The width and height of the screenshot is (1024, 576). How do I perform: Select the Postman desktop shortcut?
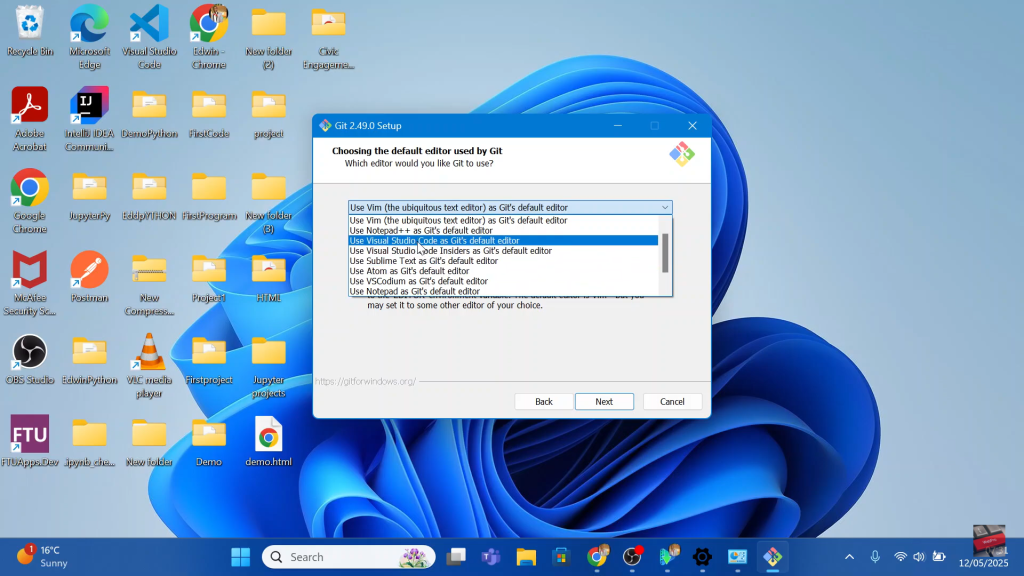click(89, 278)
